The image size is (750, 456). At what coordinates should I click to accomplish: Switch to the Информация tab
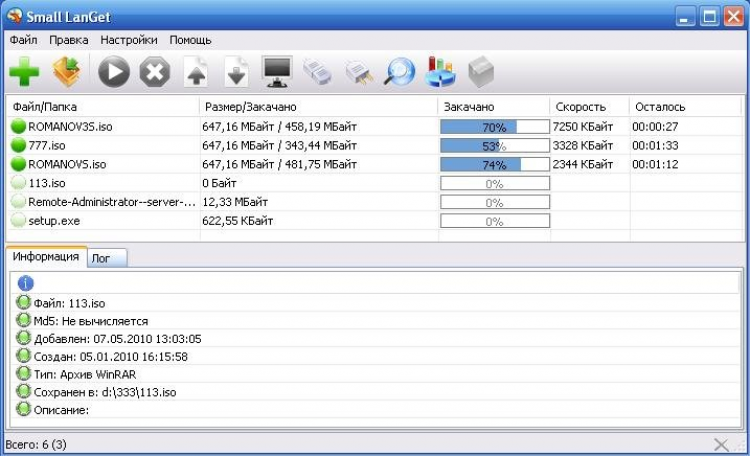tap(46, 256)
